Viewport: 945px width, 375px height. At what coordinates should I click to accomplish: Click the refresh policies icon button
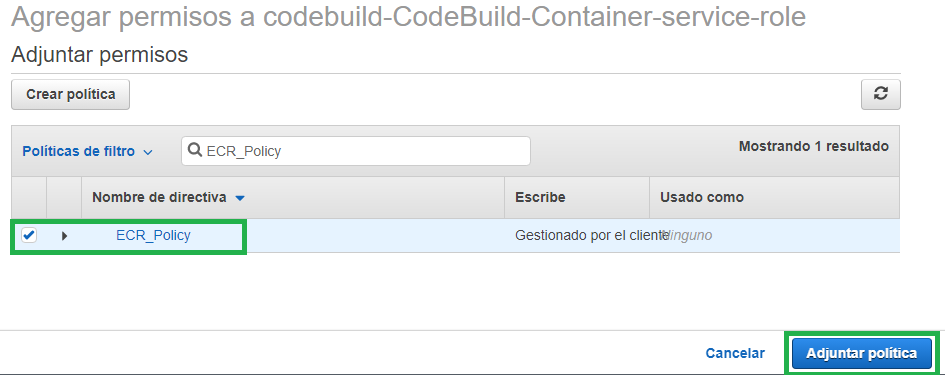(881, 95)
